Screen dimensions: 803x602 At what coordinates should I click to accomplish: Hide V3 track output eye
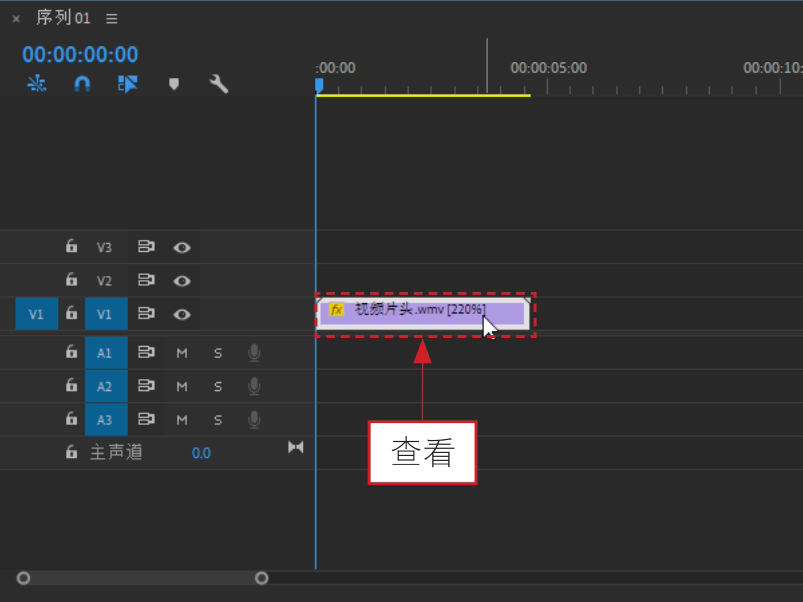click(x=182, y=248)
